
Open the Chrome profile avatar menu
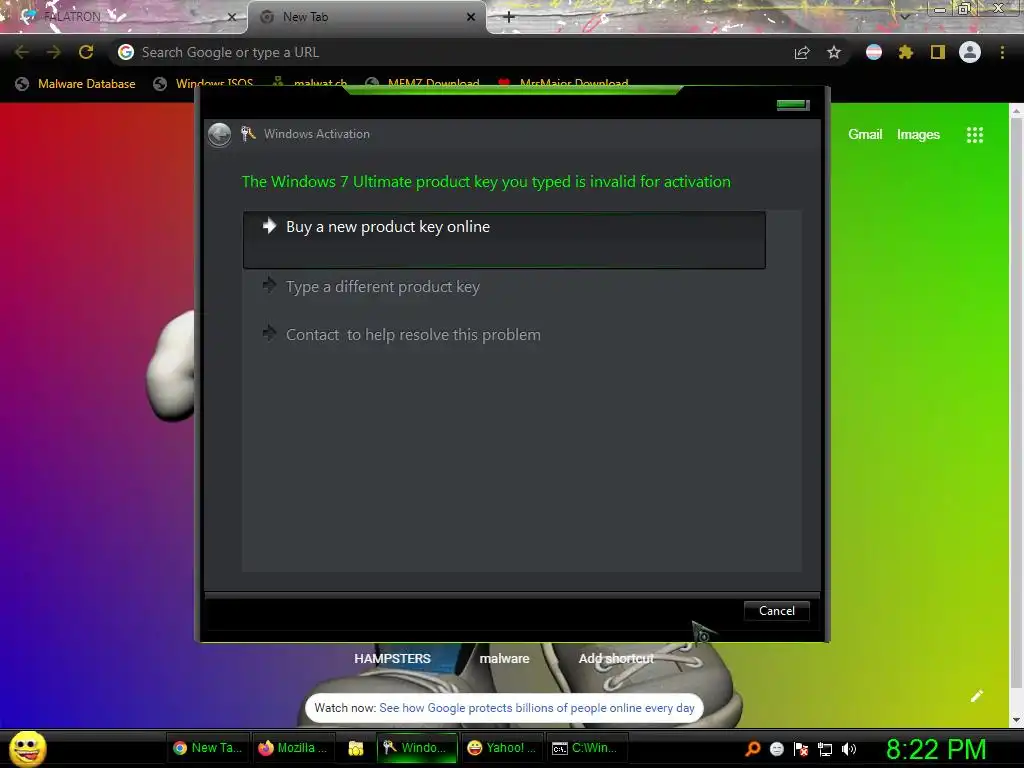point(970,52)
